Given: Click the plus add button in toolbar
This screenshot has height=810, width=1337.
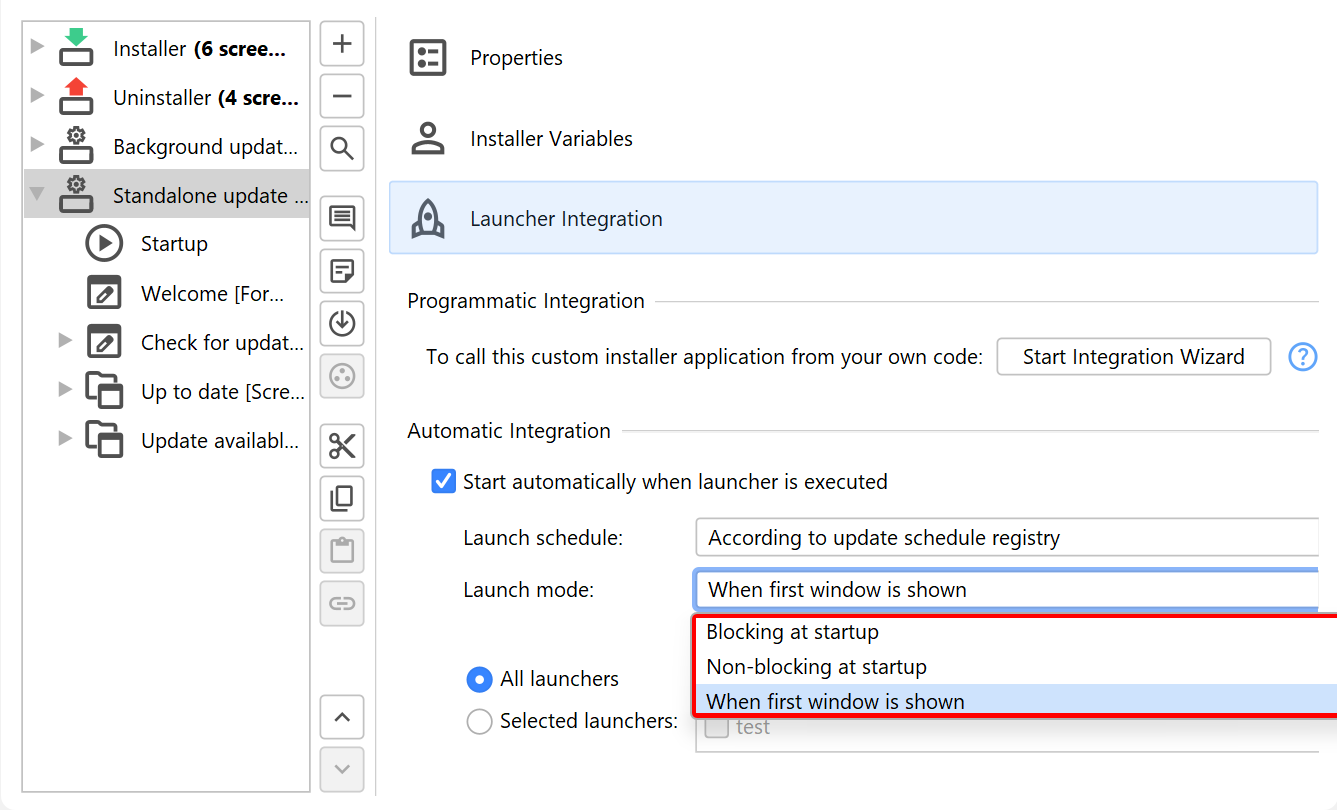Looking at the screenshot, I should click(342, 44).
